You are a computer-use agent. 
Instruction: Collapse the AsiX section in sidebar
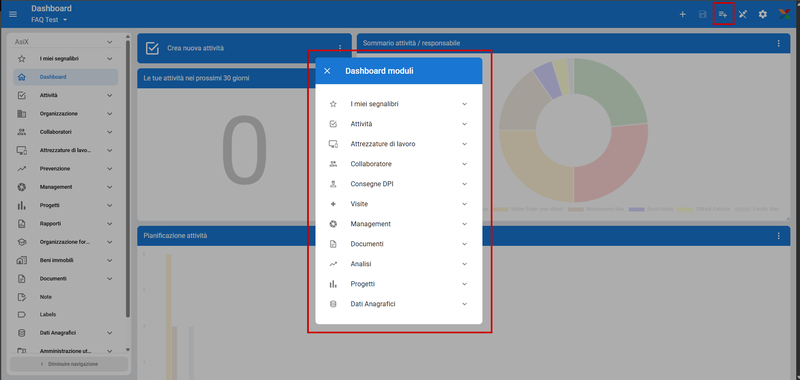pos(109,42)
